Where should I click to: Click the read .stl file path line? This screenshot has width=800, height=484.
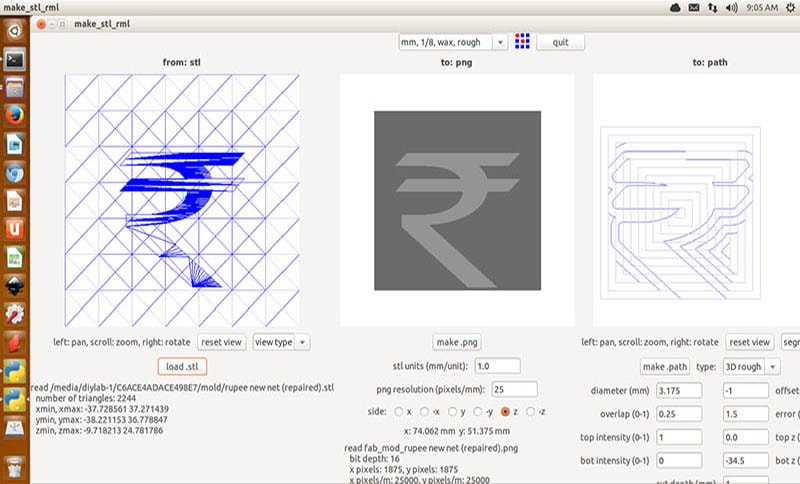[182, 388]
